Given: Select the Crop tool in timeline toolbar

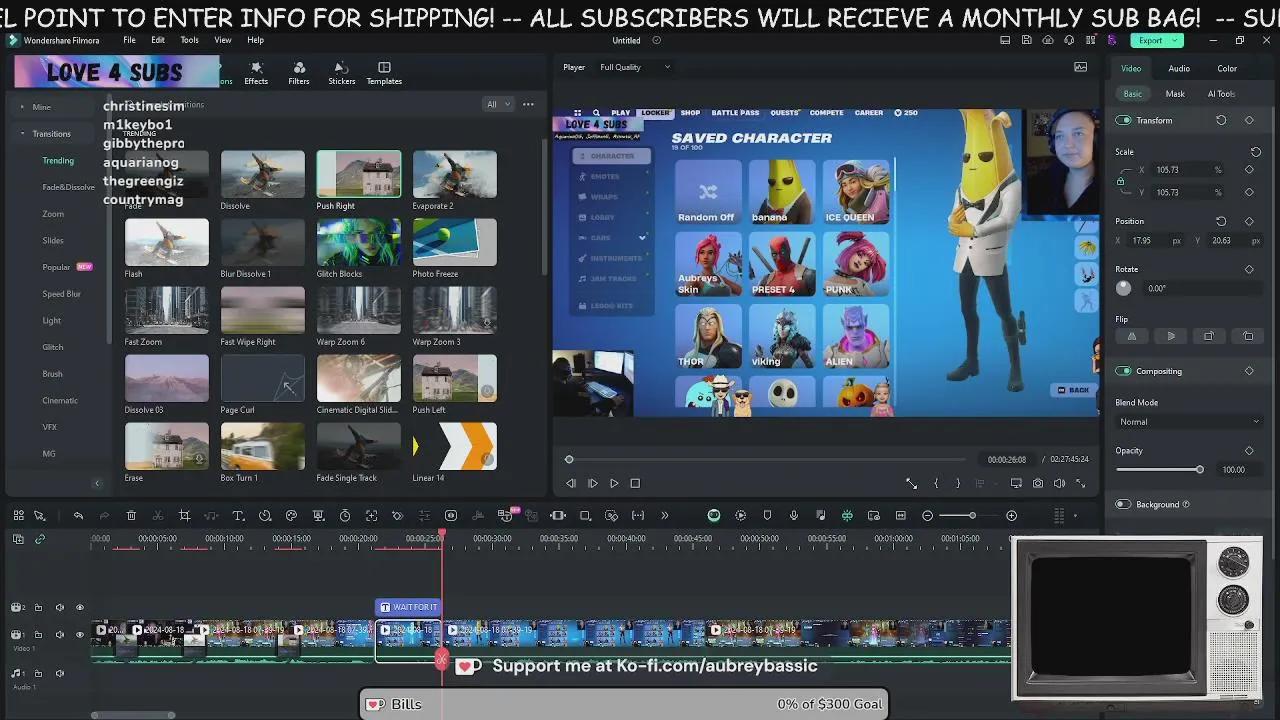Looking at the screenshot, I should pos(185,516).
